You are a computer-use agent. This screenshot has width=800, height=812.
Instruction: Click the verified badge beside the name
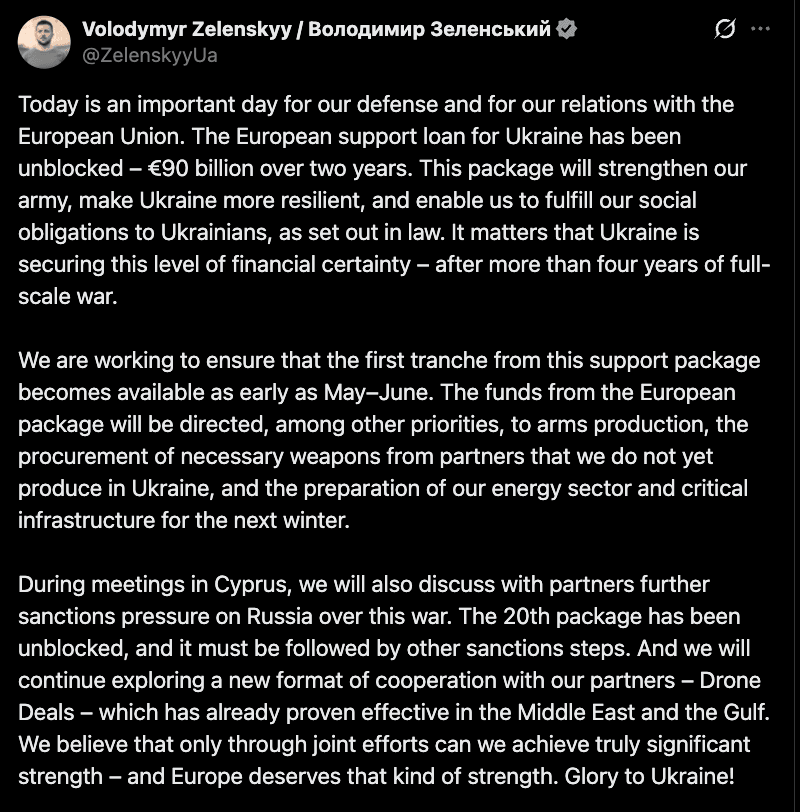566,30
